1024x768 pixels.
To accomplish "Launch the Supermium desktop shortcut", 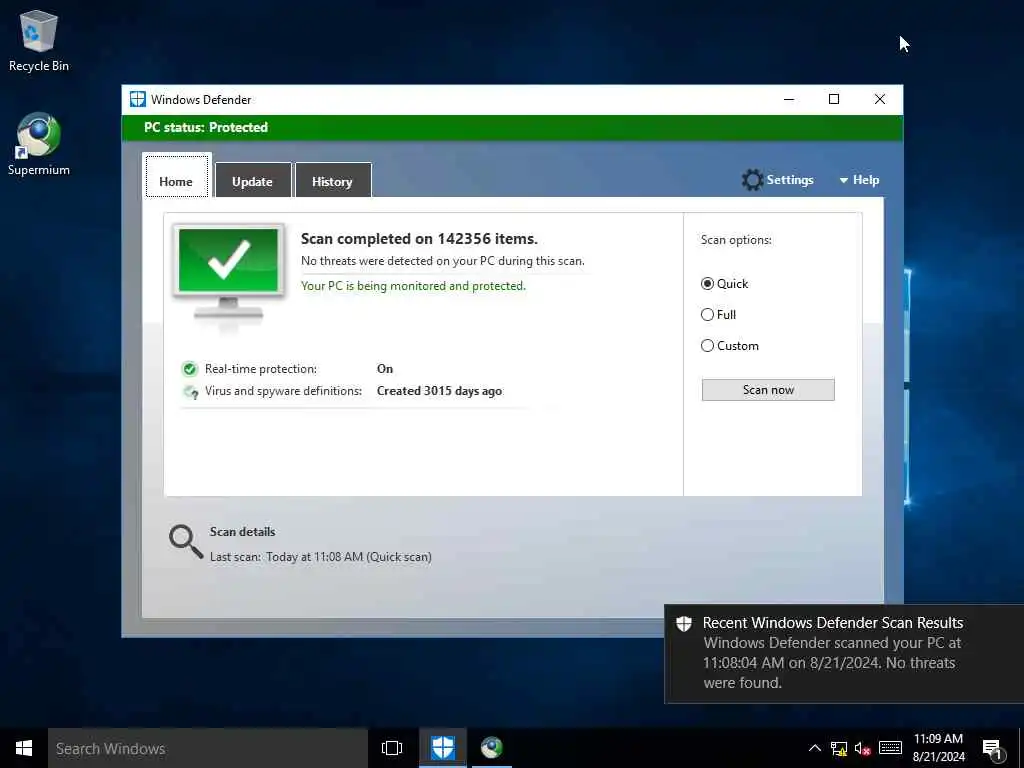I will tap(39, 144).
